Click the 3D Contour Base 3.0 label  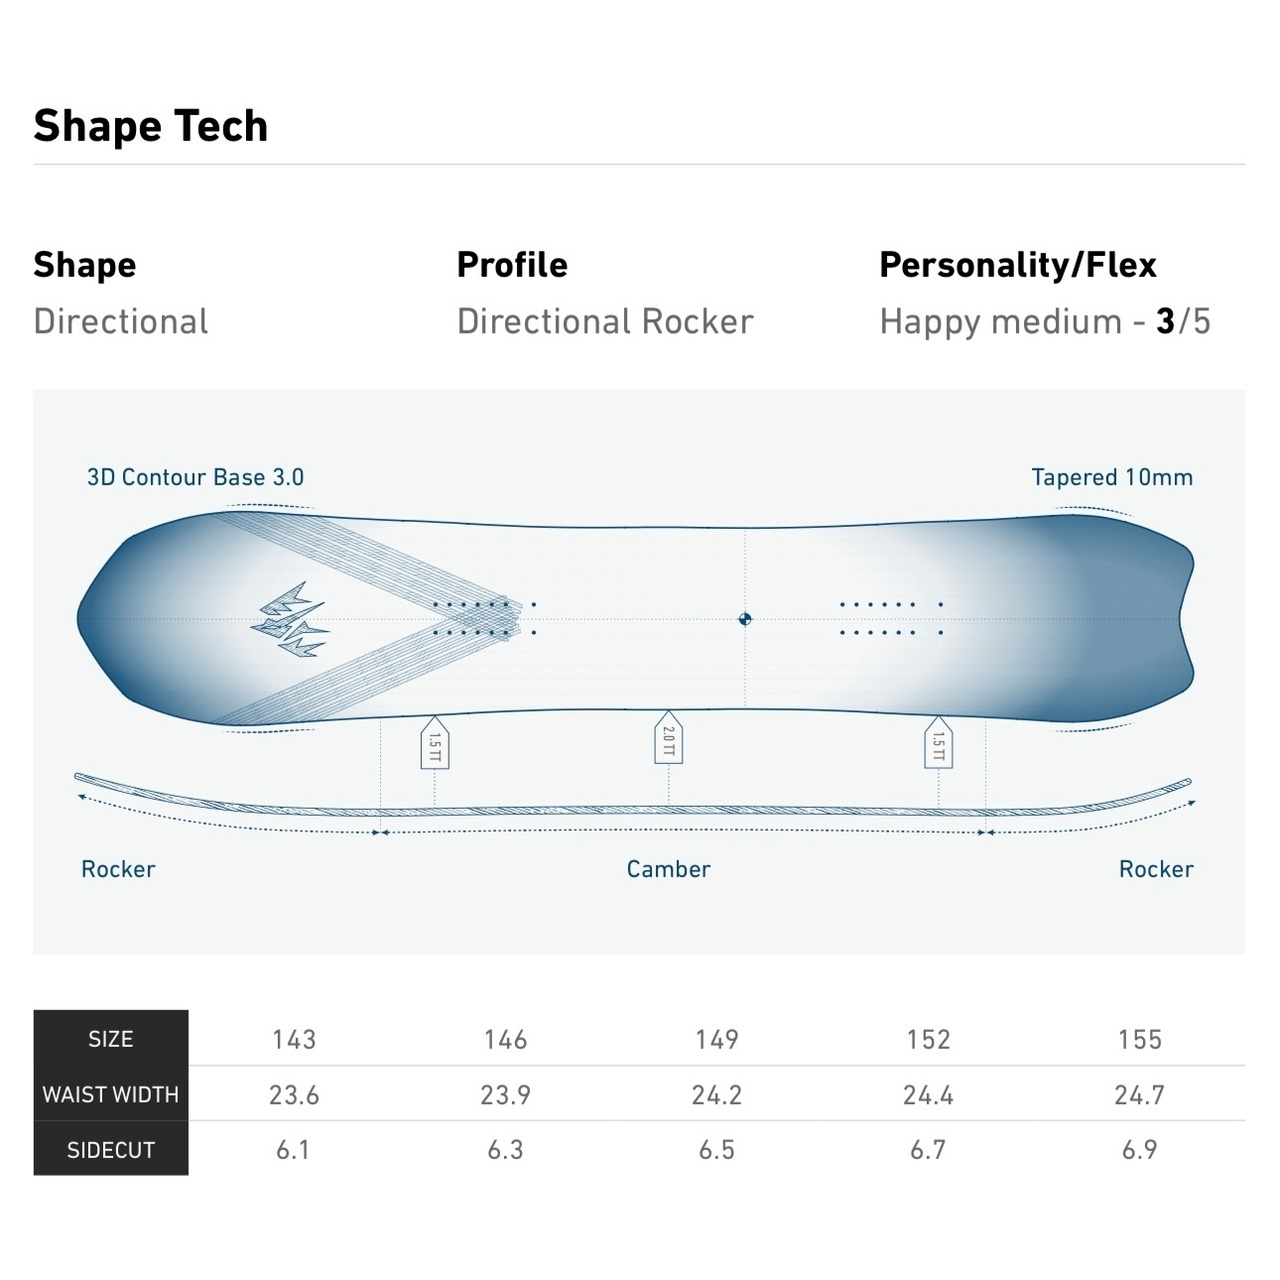(x=195, y=477)
